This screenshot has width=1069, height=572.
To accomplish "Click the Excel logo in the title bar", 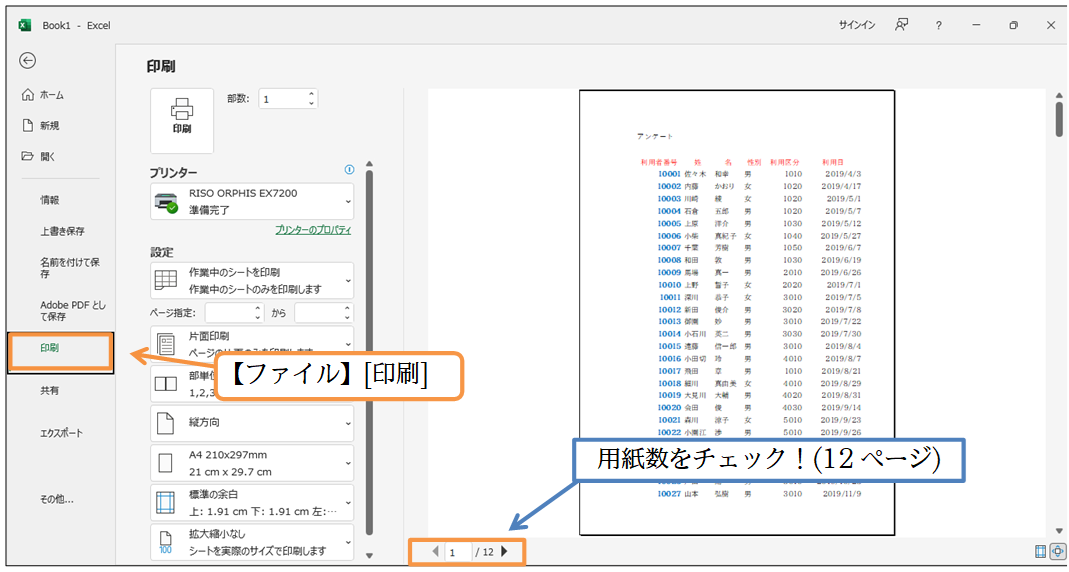I will (25, 25).
